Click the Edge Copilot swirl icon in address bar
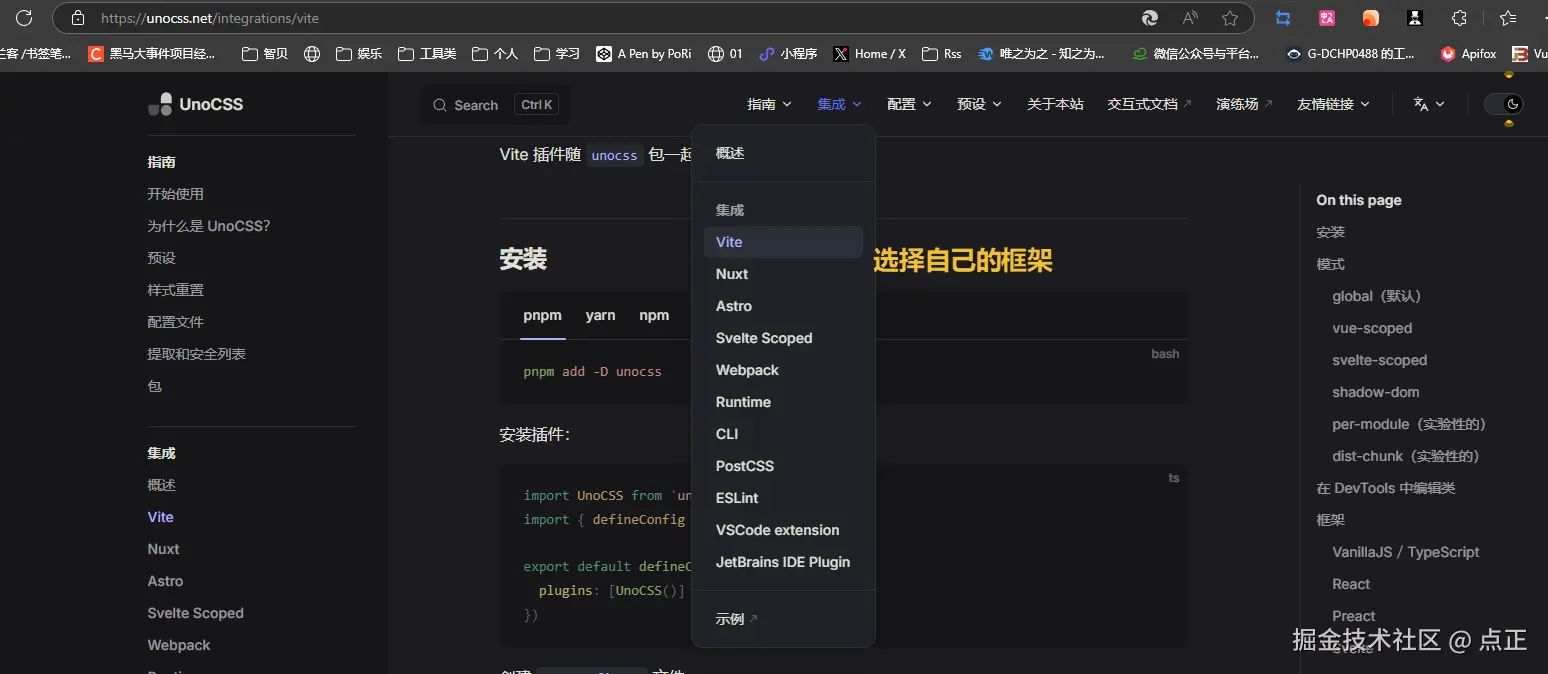 pyautogui.click(x=1151, y=18)
